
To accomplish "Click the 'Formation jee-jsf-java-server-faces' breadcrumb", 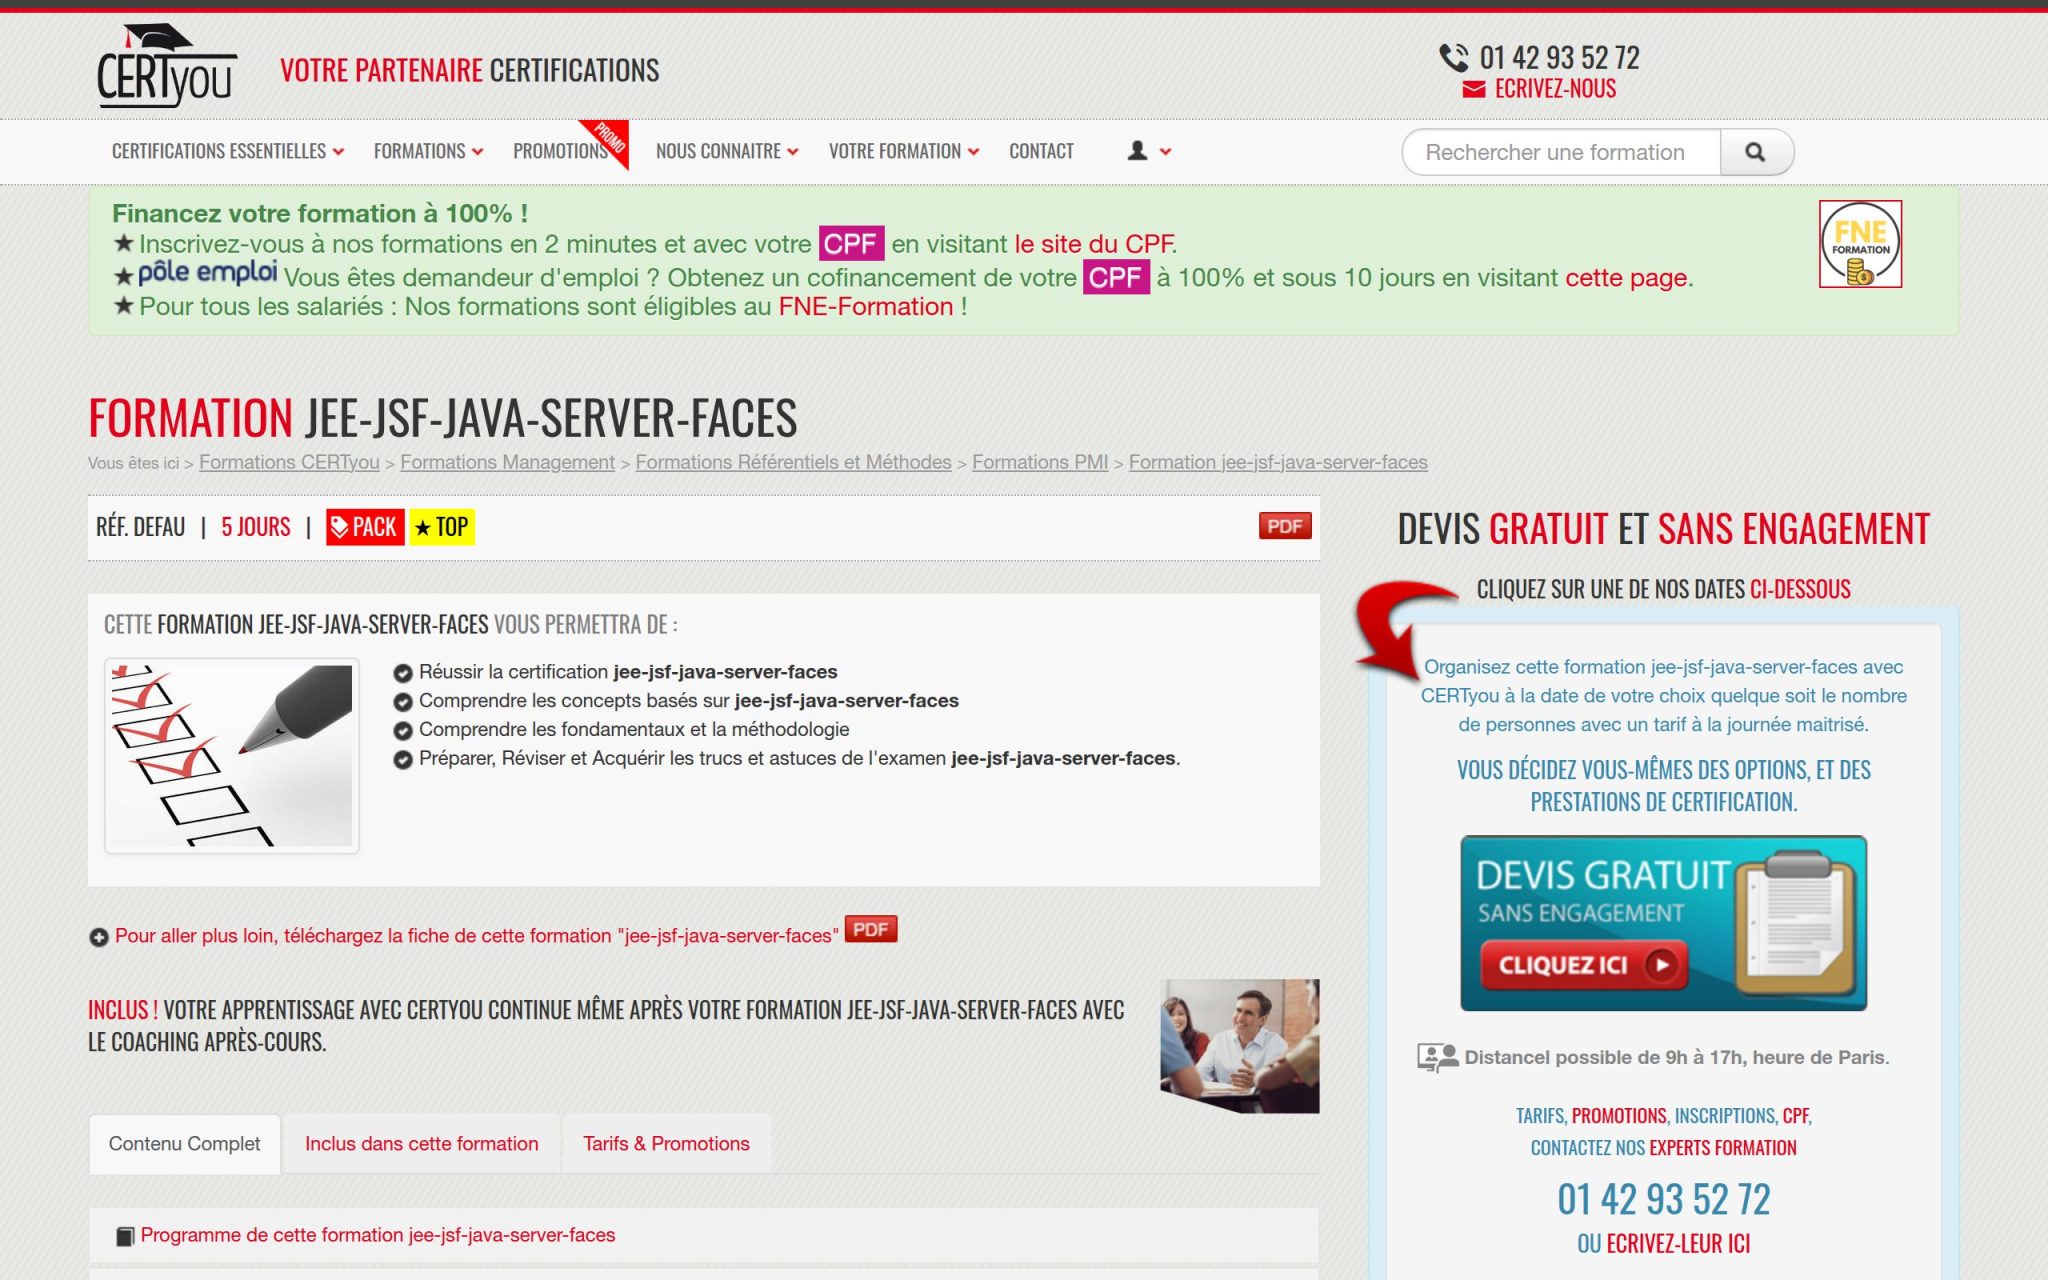I will (x=1278, y=462).
